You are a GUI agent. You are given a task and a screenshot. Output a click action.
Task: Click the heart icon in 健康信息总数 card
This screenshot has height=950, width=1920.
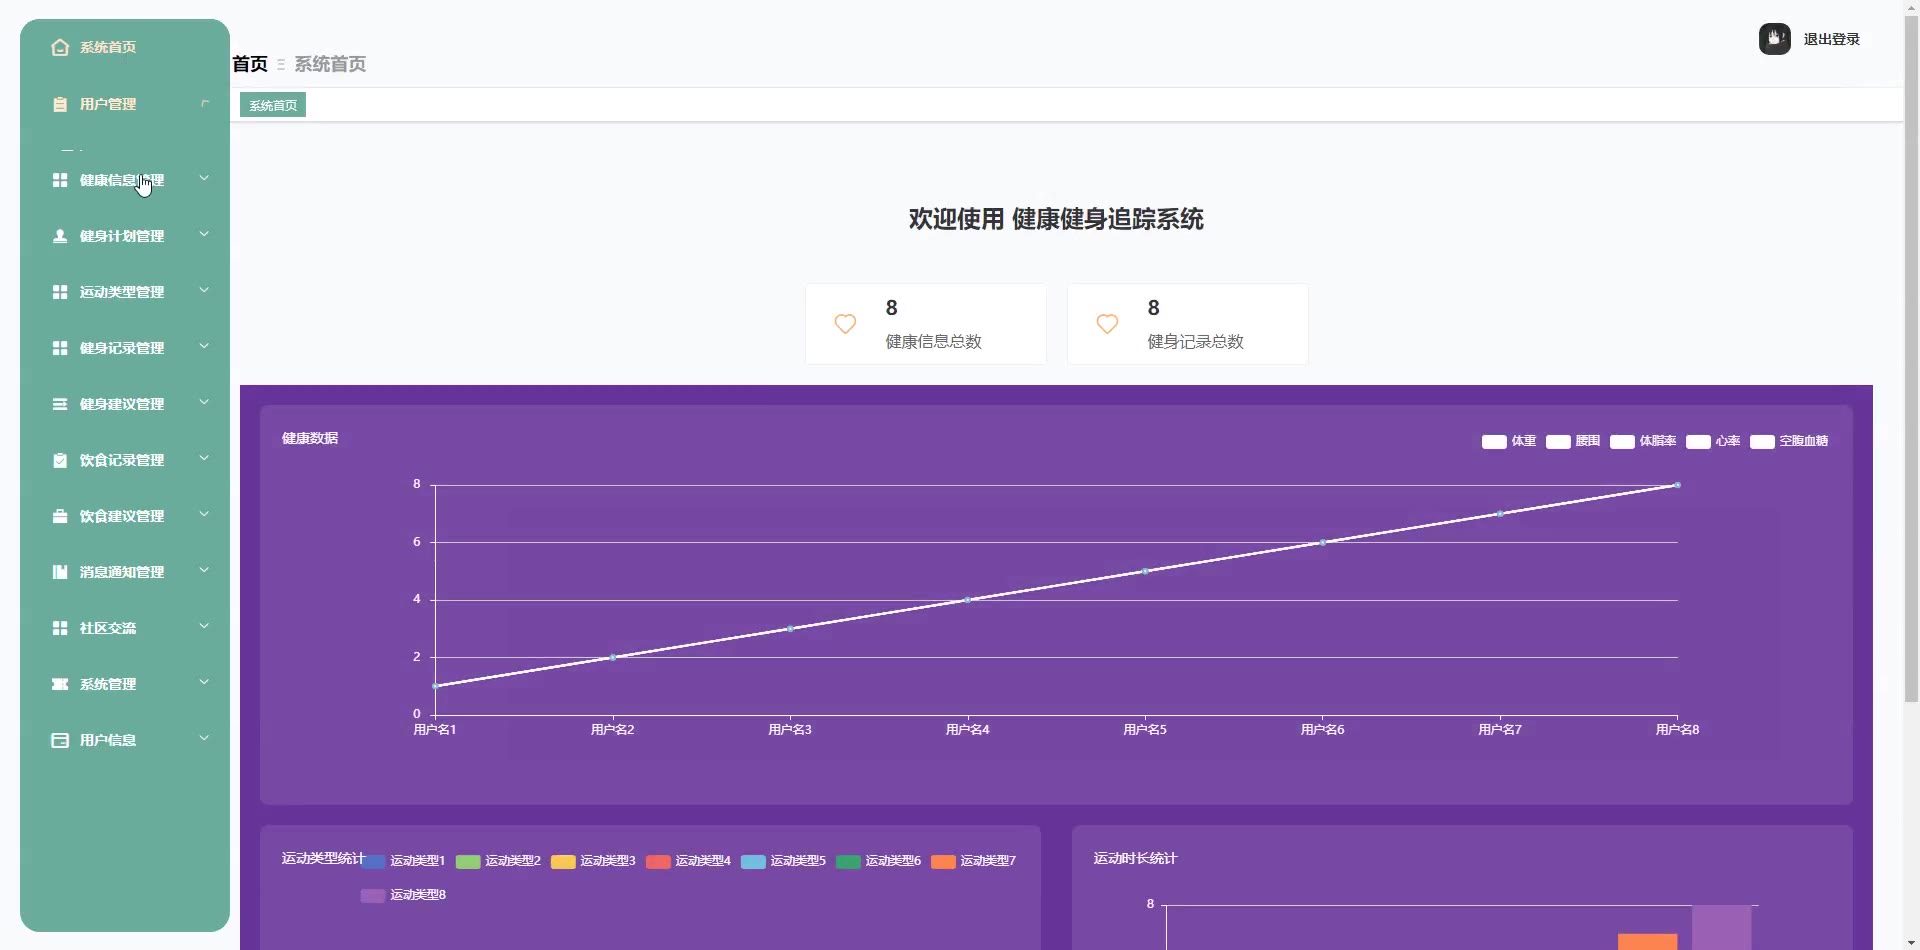coord(845,324)
